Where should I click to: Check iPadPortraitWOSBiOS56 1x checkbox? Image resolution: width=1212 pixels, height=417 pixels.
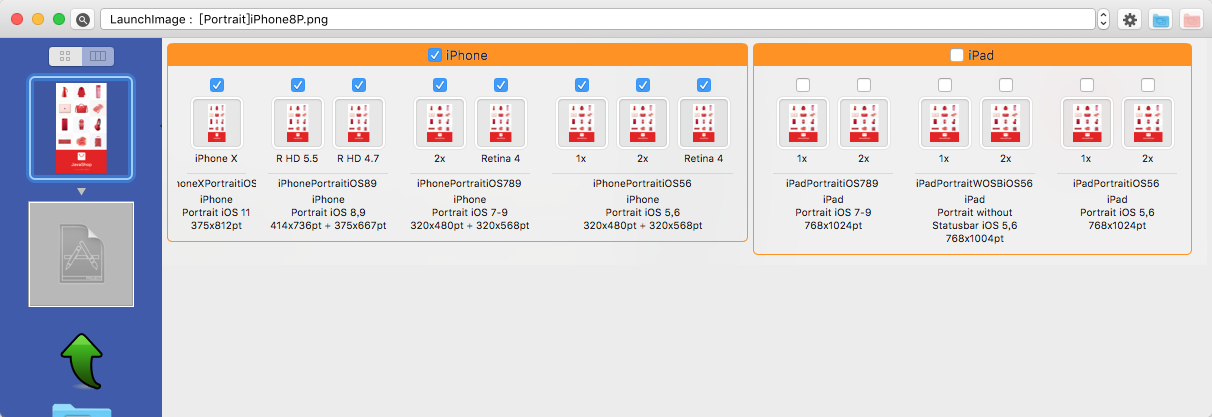point(944,85)
